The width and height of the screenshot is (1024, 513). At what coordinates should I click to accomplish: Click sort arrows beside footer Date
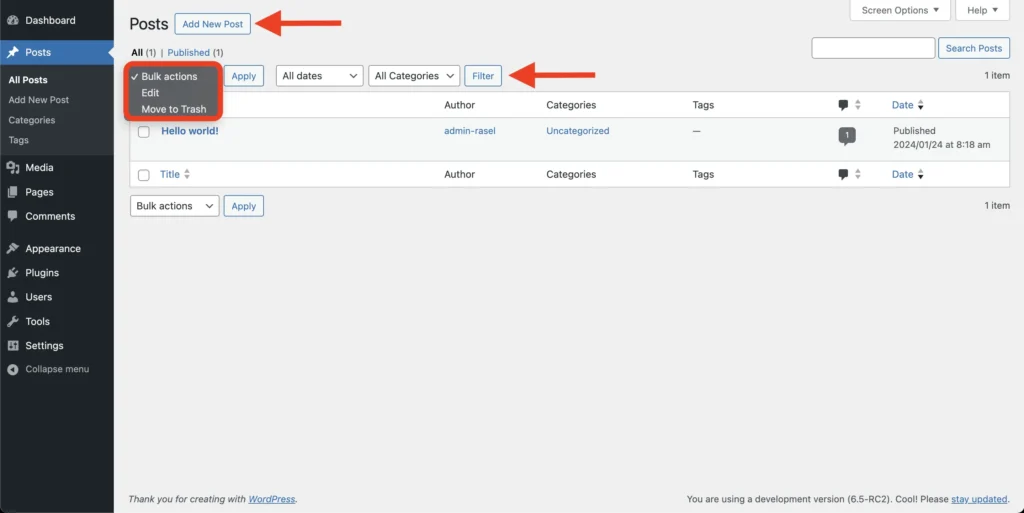point(920,174)
